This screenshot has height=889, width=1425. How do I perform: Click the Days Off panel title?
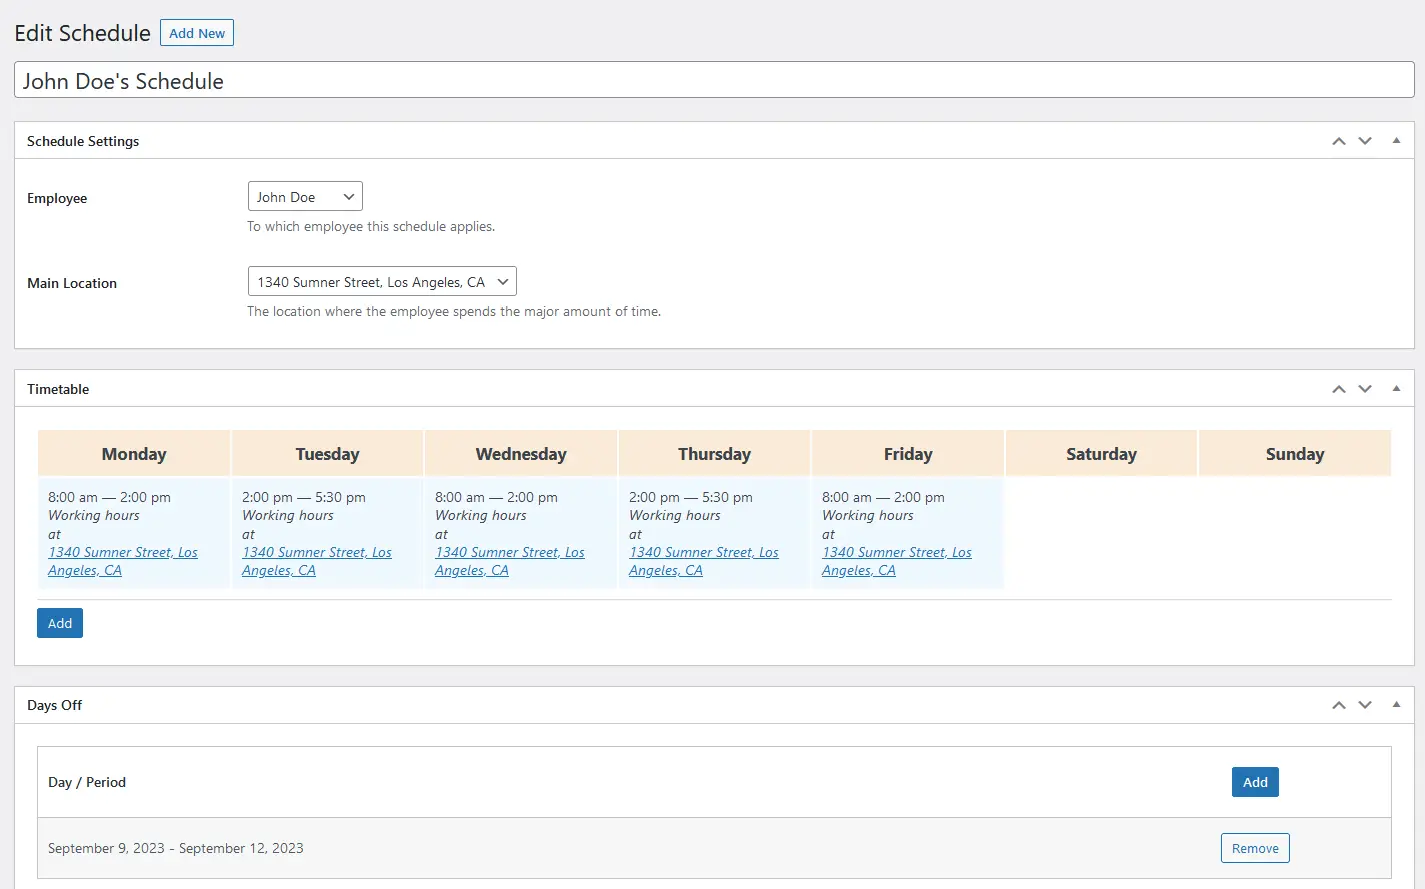[x=55, y=705]
